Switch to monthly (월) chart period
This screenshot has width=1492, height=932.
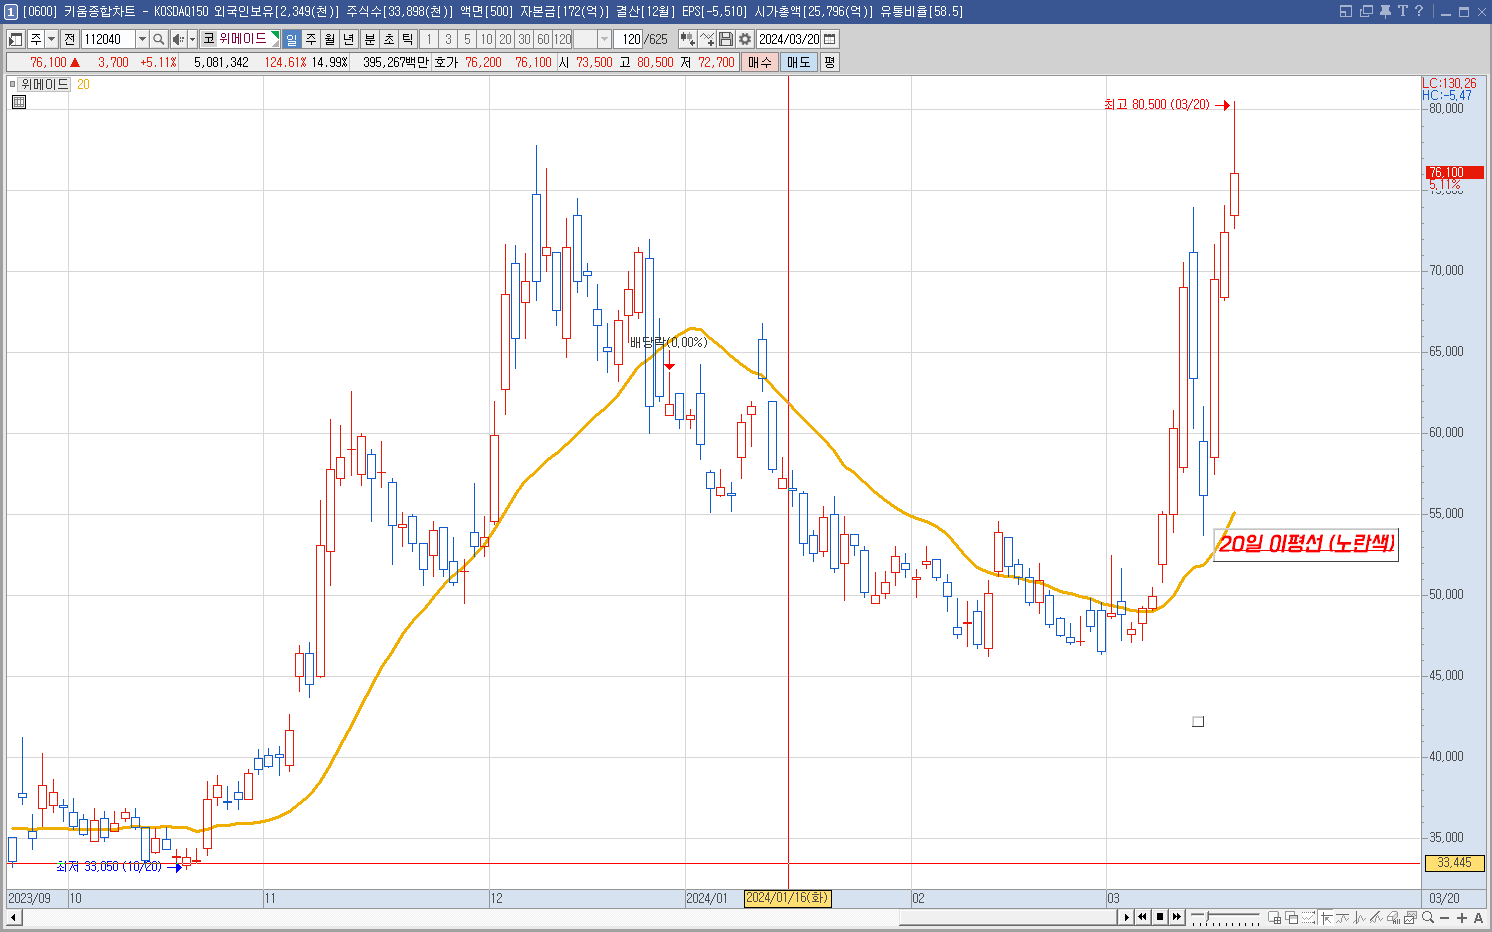(329, 39)
